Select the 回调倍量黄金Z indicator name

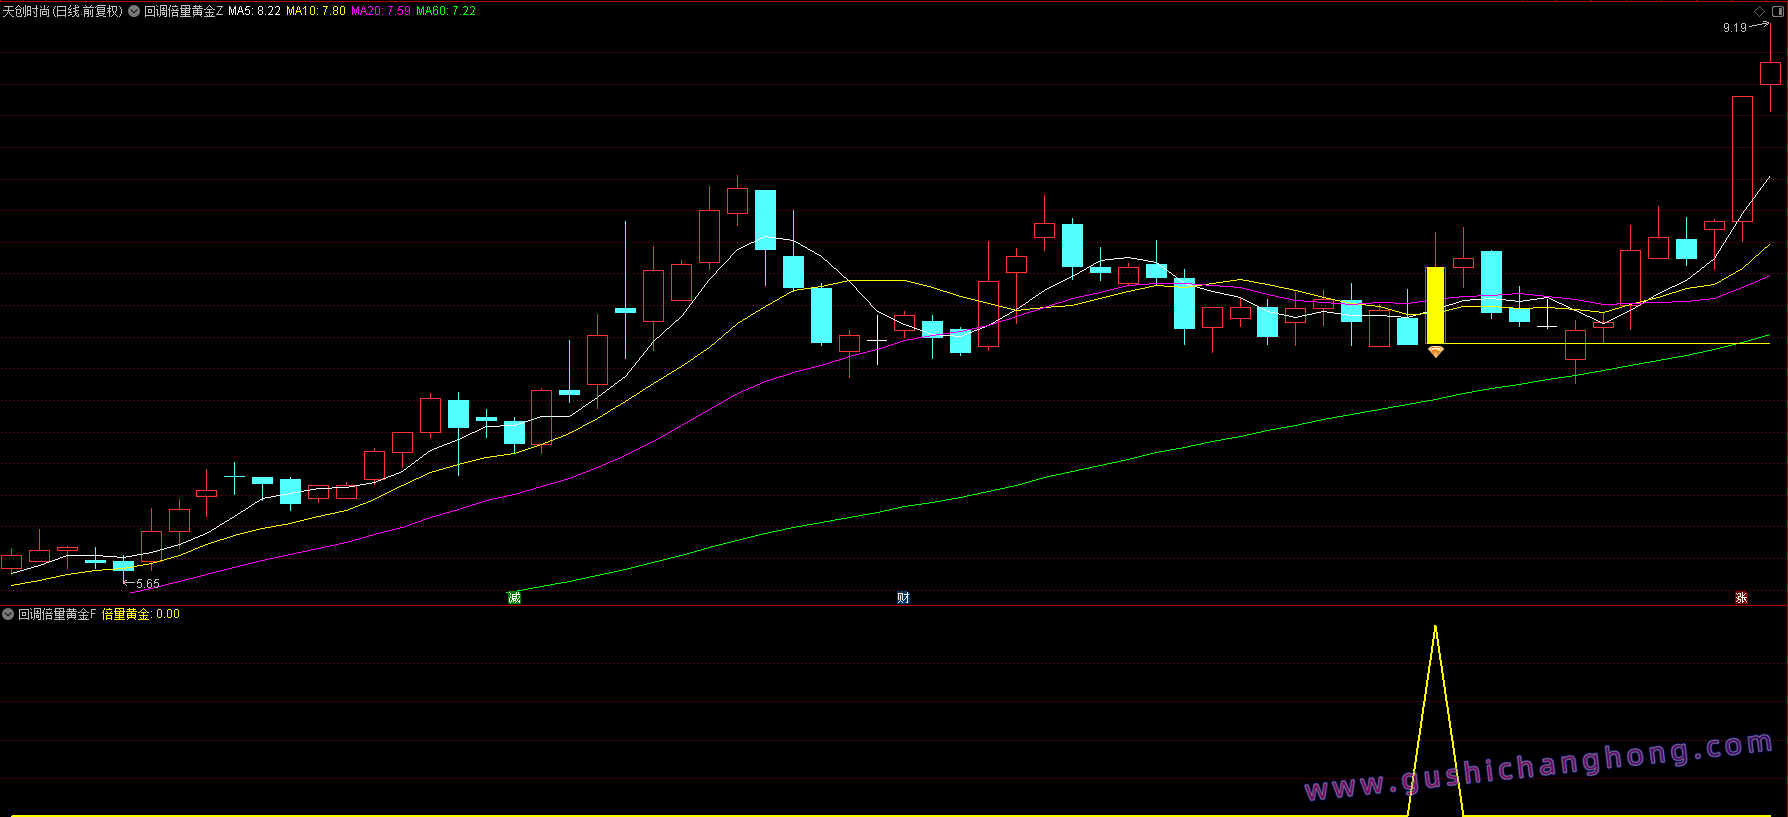[x=184, y=11]
